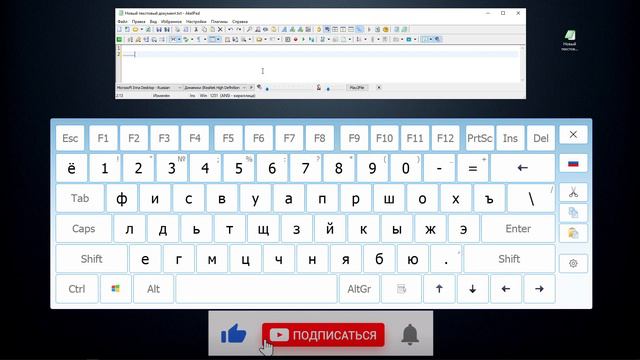The height and width of the screenshot is (360, 640).
Task: Click the Undo arrow in AkelPad toolbar
Action: 230,29
